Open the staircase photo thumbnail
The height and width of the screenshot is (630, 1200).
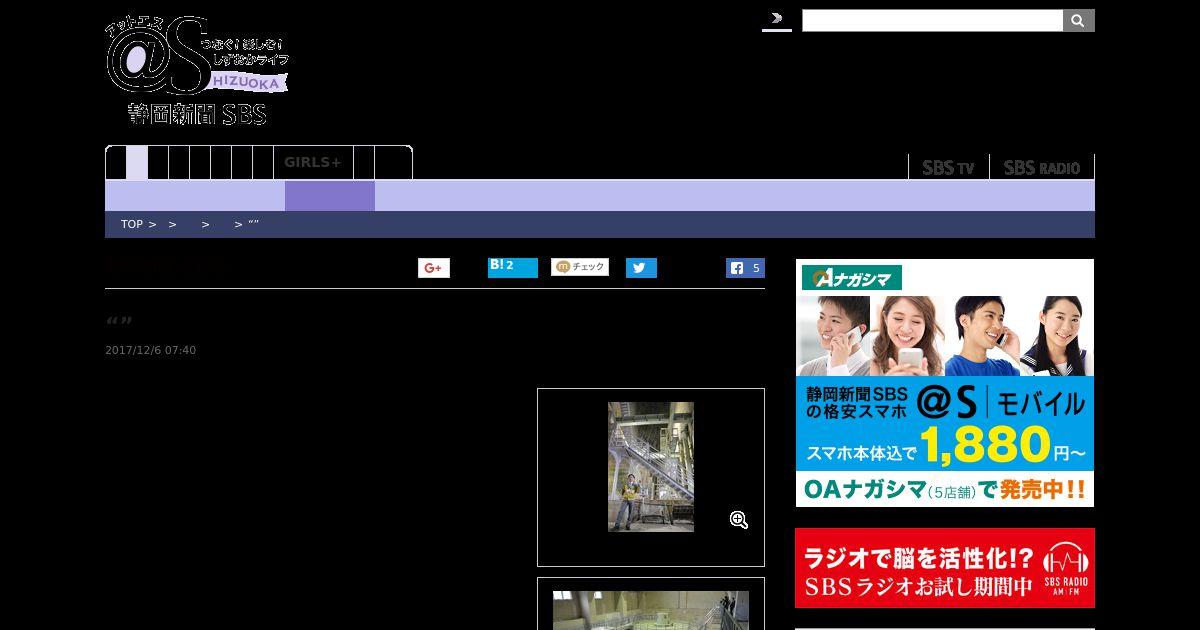coord(651,467)
